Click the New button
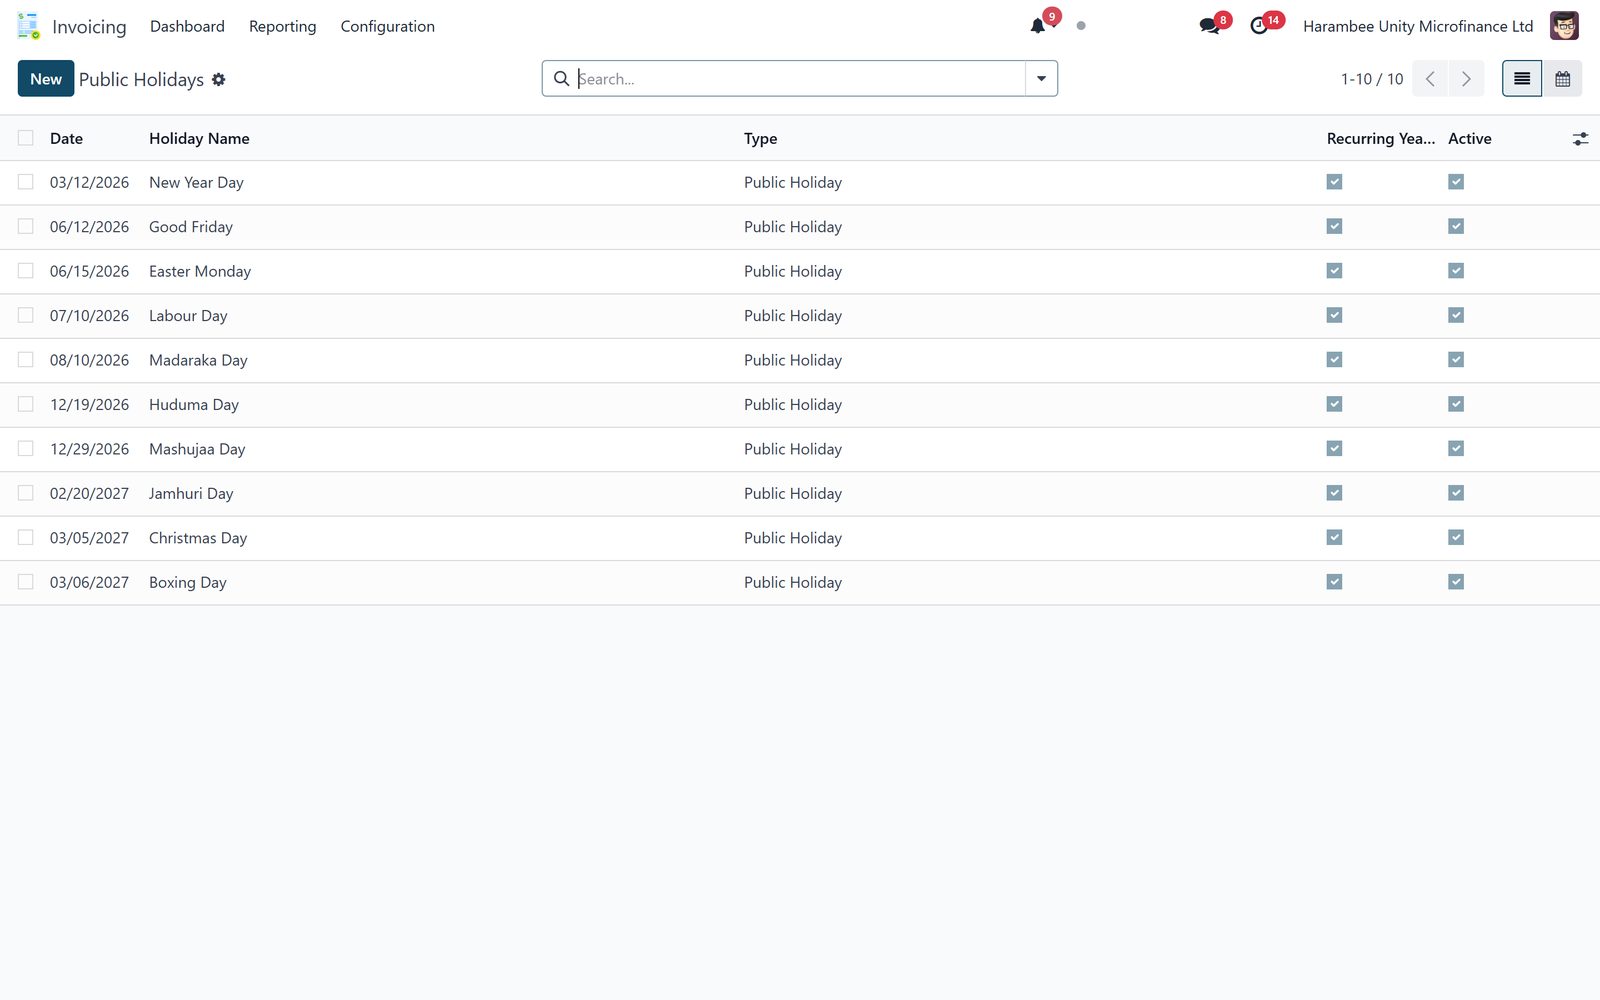The image size is (1600, 1000). 46,79
